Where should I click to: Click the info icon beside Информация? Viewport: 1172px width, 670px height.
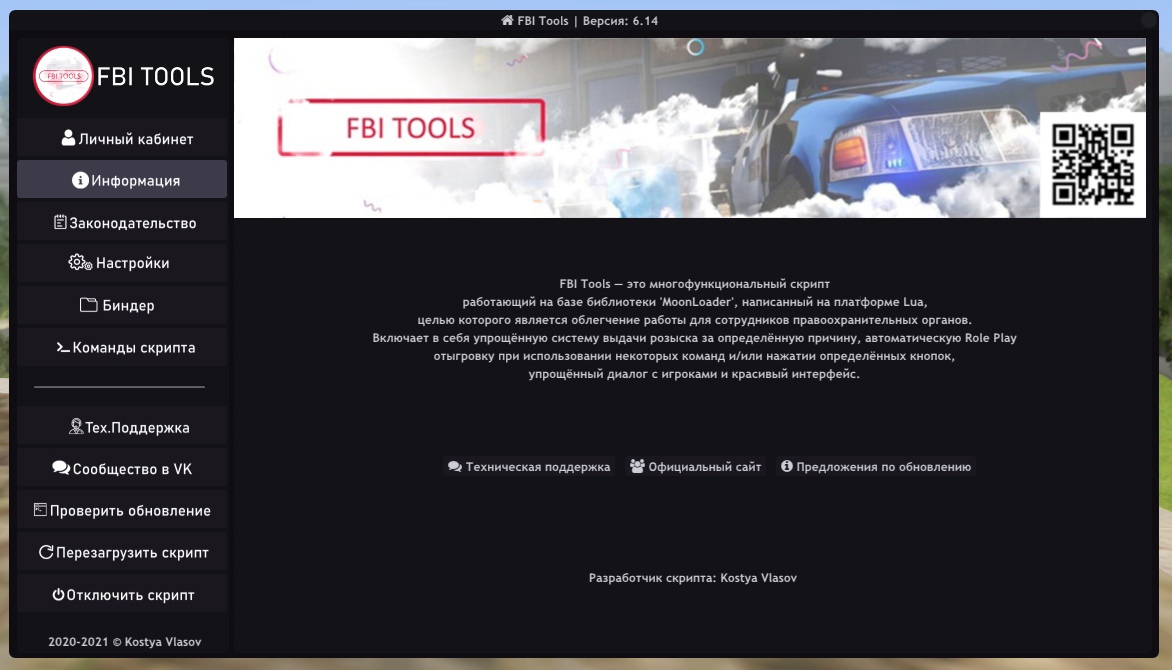[x=80, y=180]
